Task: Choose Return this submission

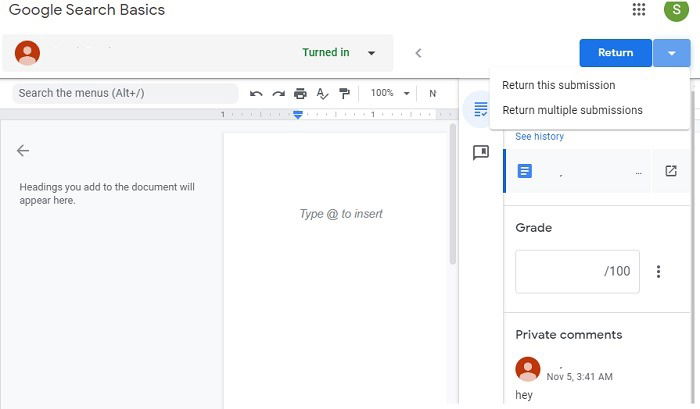Action: pyautogui.click(x=558, y=85)
